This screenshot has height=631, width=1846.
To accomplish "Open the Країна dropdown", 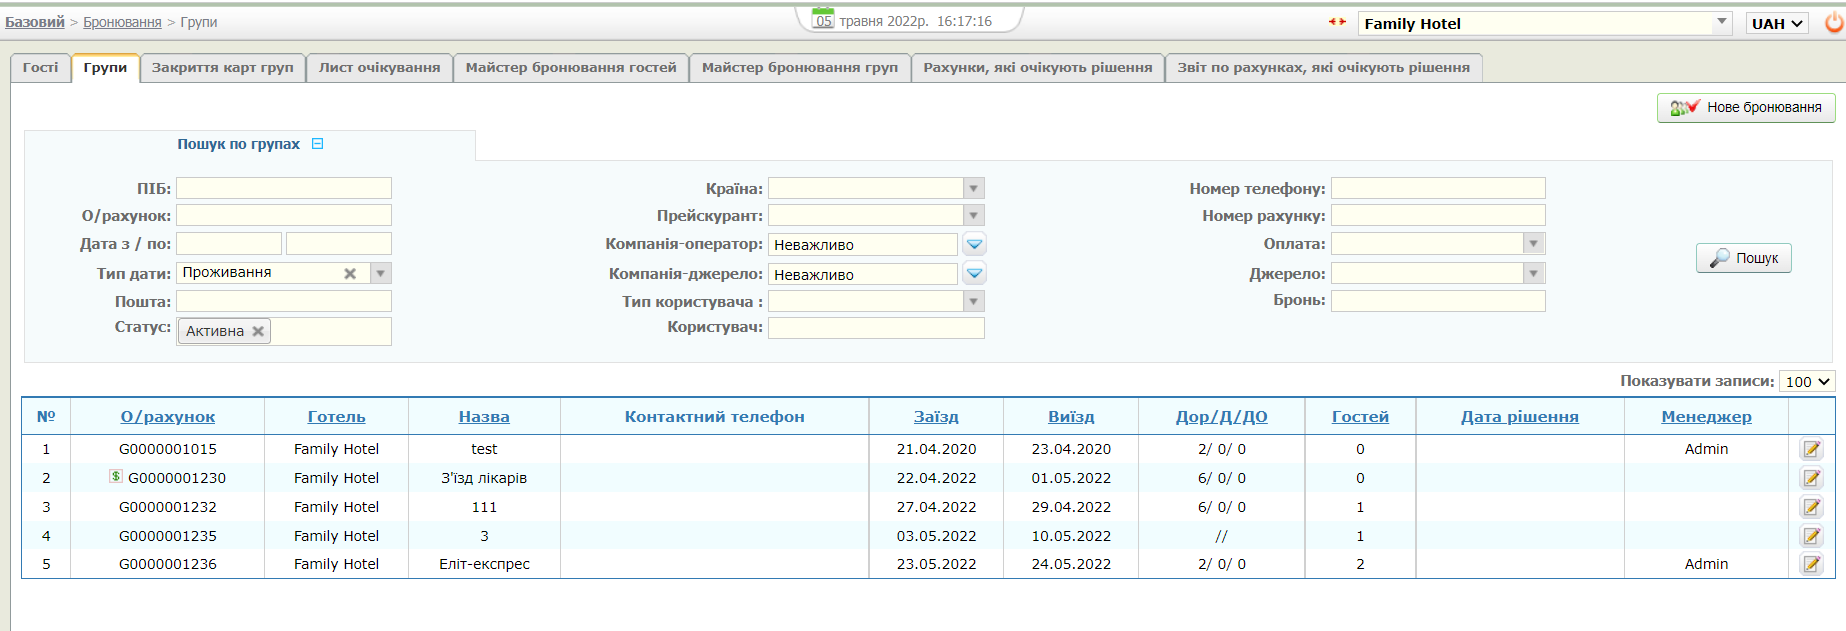I will tap(974, 188).
